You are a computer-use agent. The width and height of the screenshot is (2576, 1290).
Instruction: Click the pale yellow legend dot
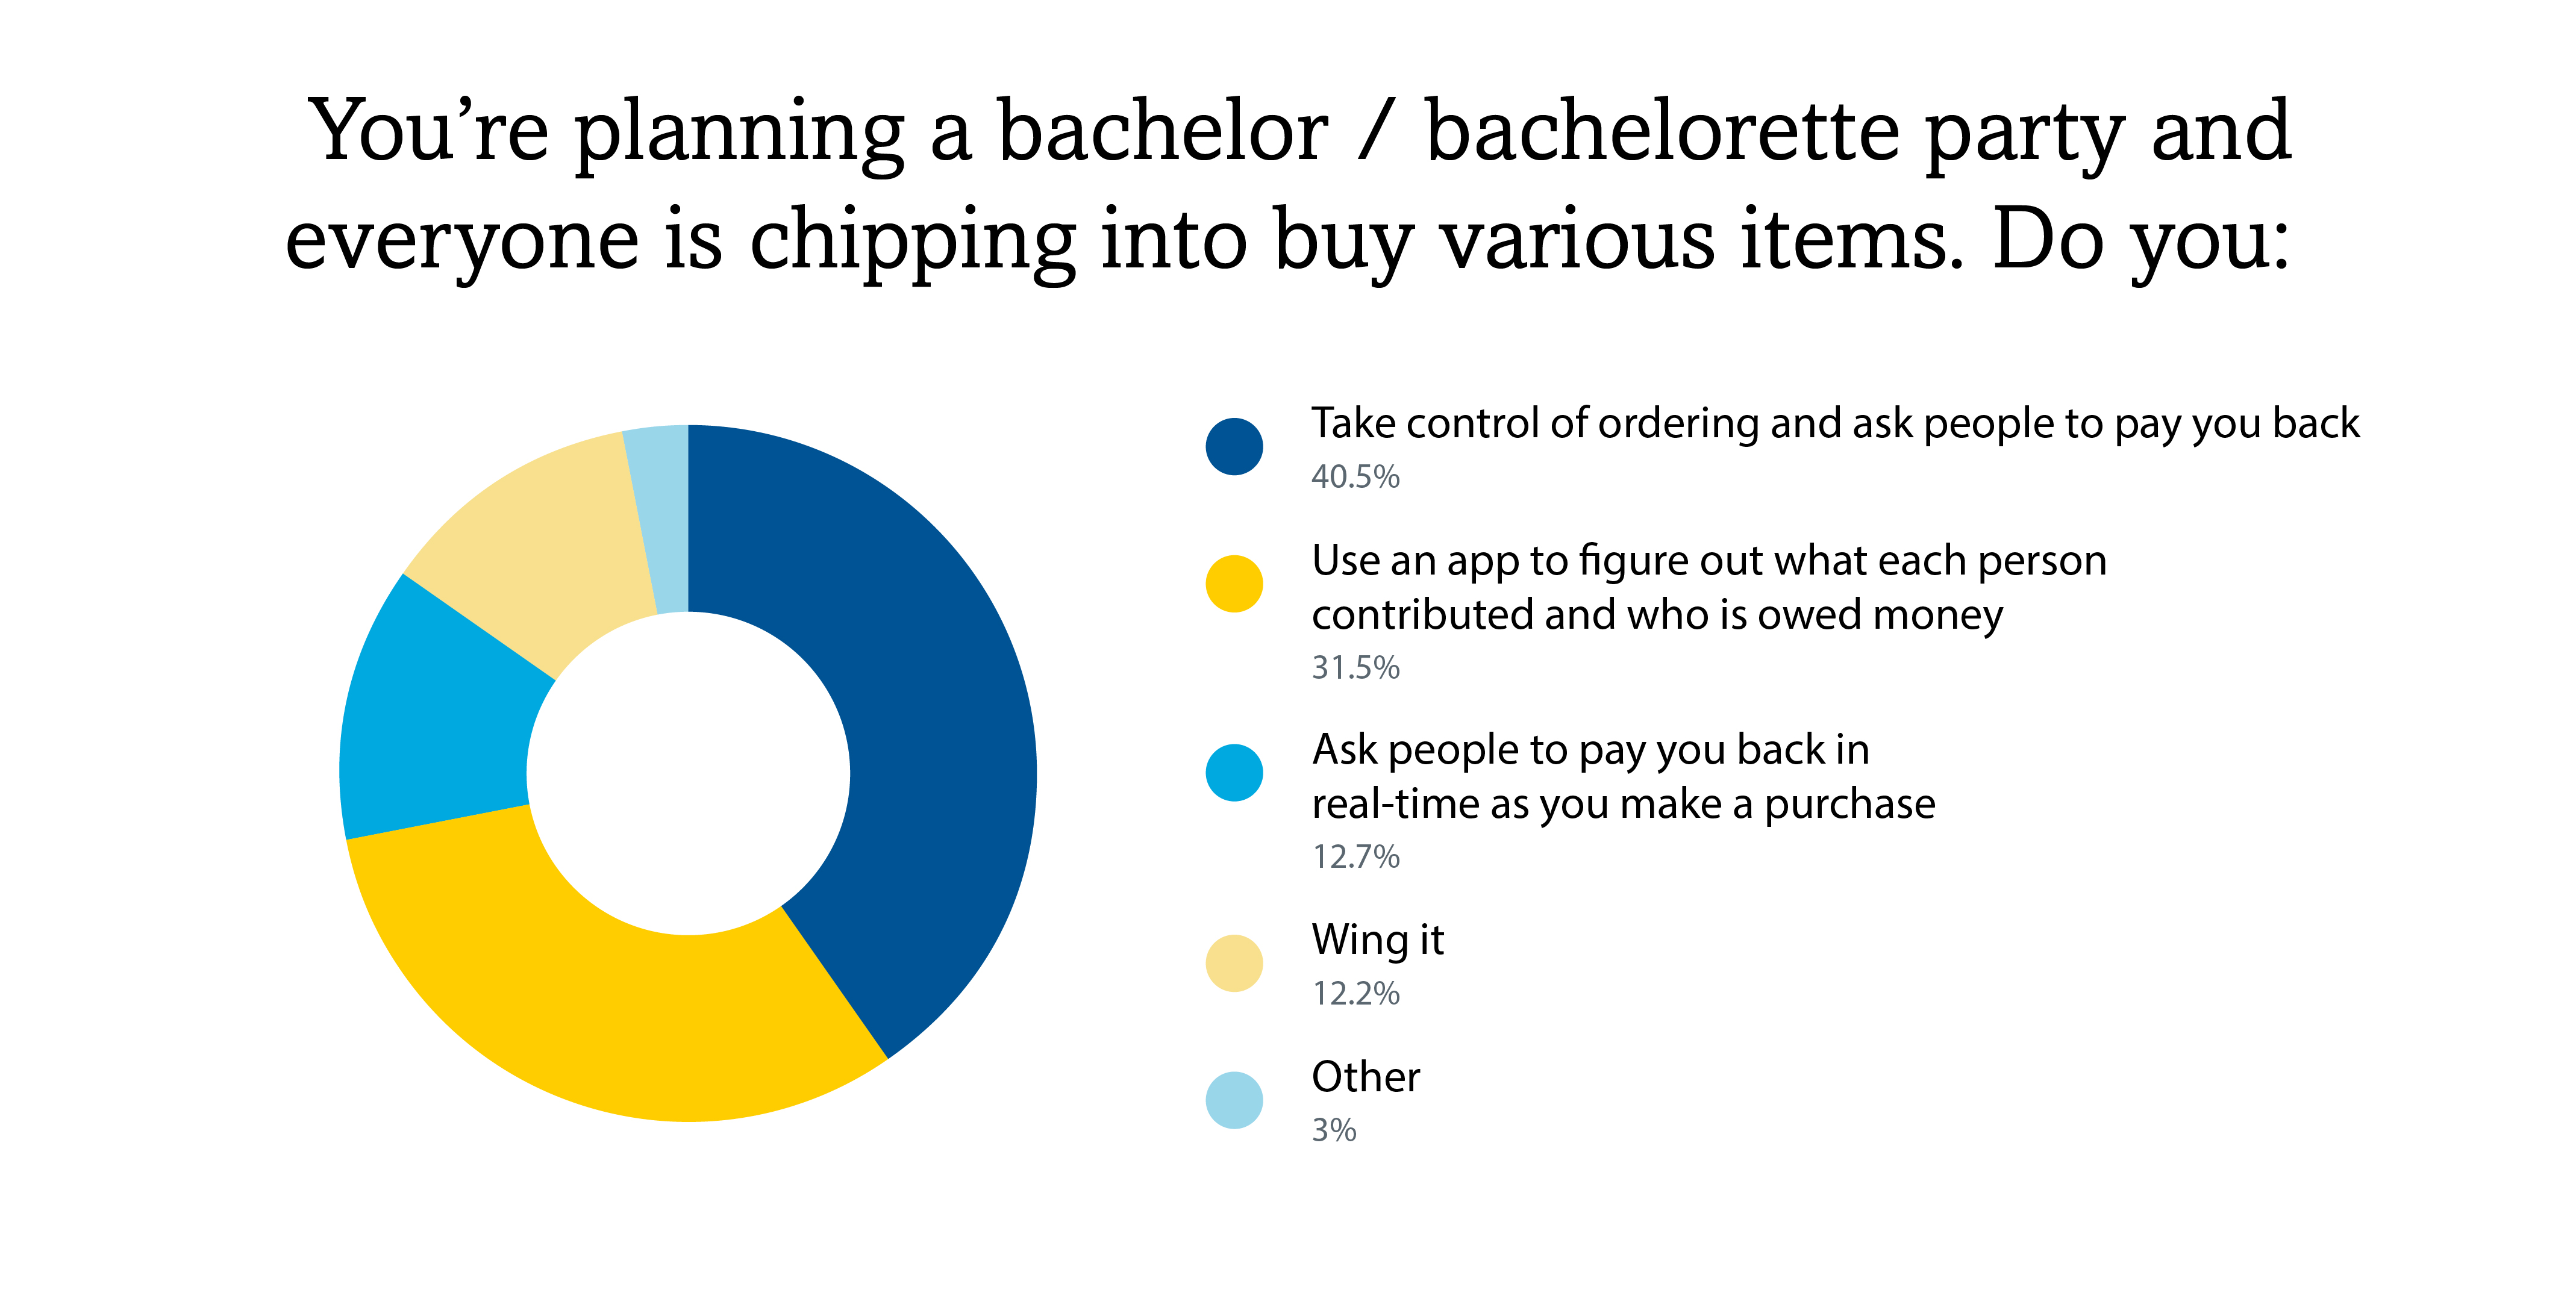[1234, 963]
